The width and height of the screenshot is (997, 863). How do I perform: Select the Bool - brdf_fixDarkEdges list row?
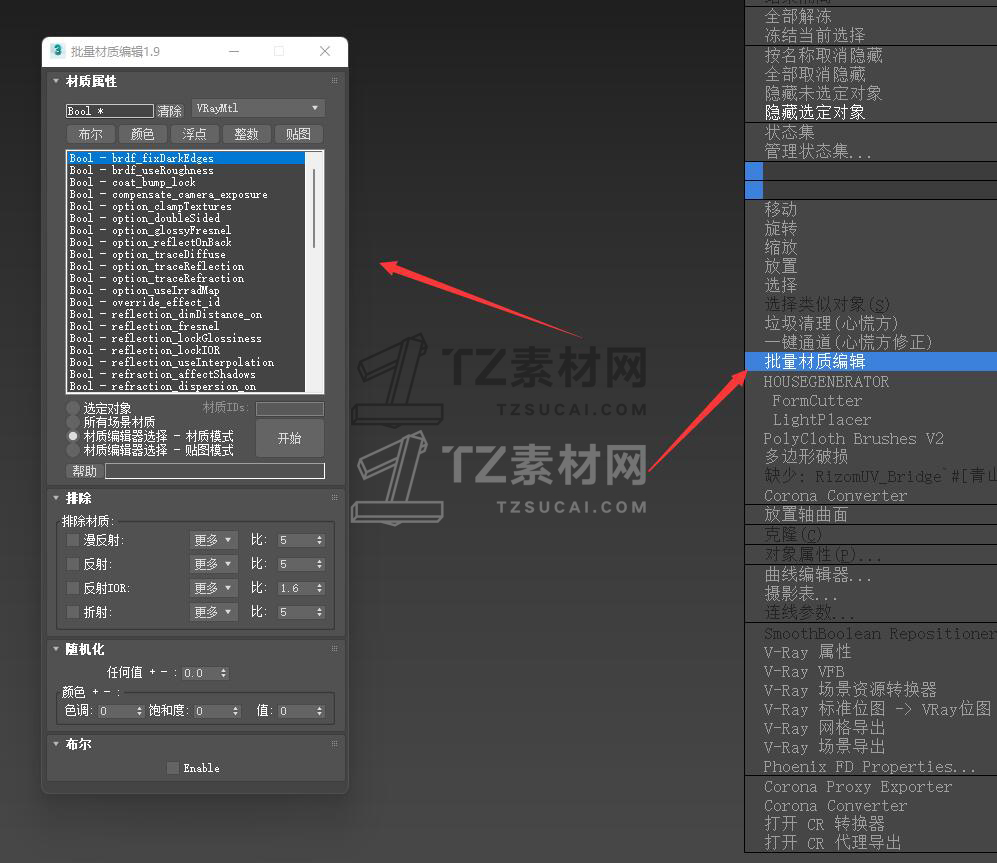(186, 158)
